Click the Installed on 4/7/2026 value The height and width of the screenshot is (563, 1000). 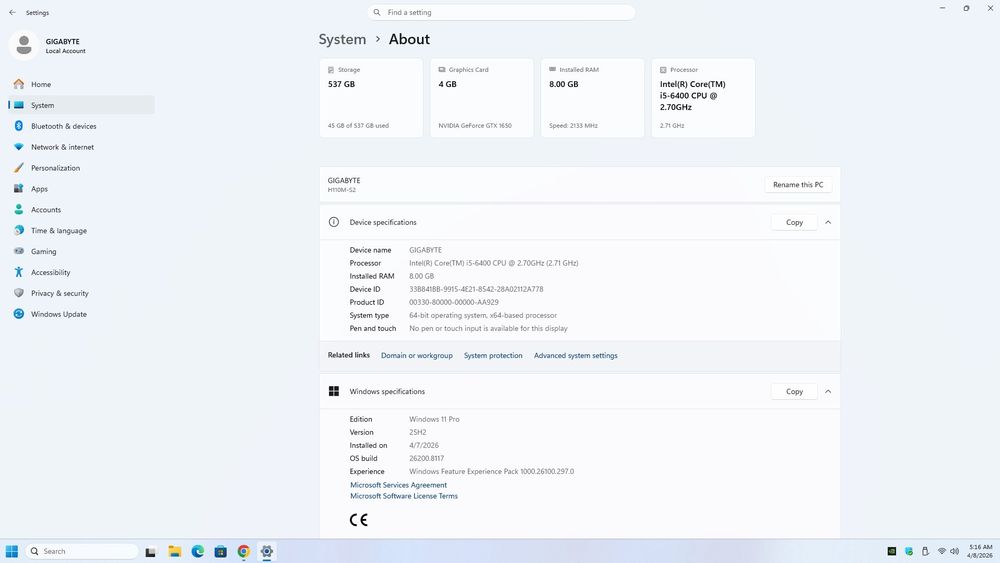pos(423,446)
